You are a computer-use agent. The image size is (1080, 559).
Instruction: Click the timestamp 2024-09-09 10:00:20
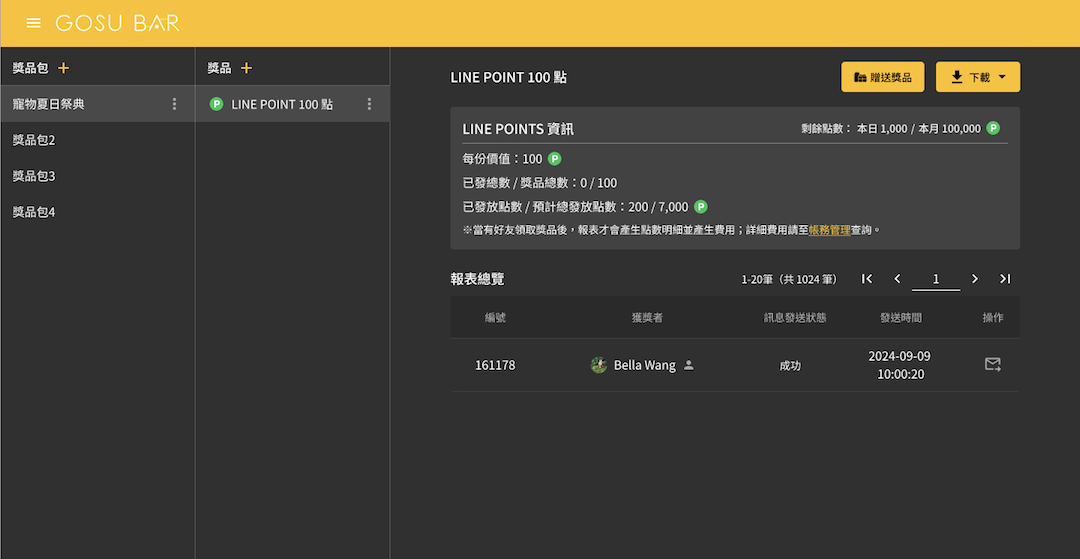click(900, 365)
